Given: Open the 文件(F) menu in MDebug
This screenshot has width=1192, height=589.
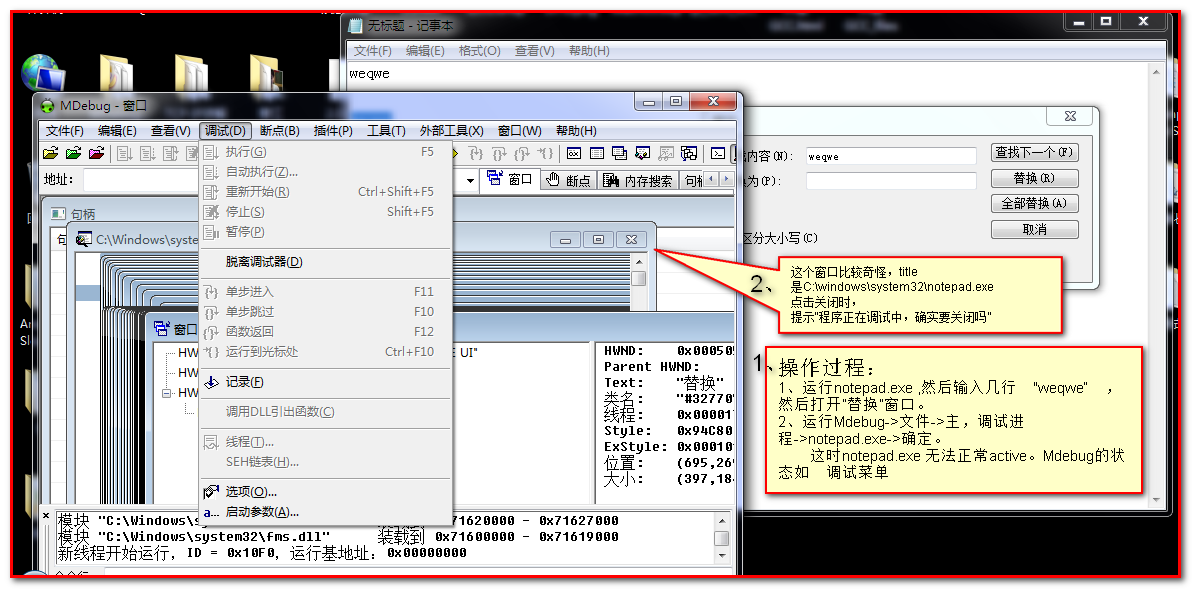Looking at the screenshot, I should (65, 131).
